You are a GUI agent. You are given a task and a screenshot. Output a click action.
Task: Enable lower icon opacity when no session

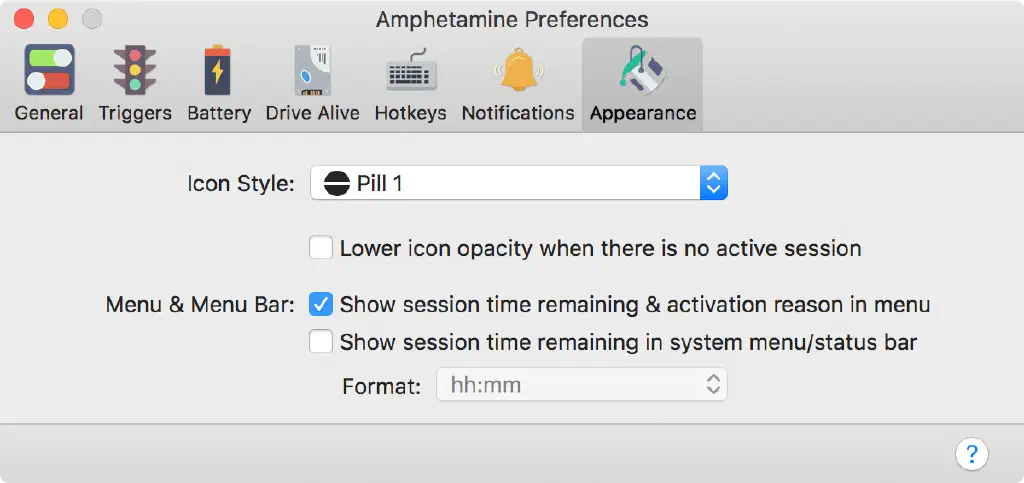[x=321, y=248]
